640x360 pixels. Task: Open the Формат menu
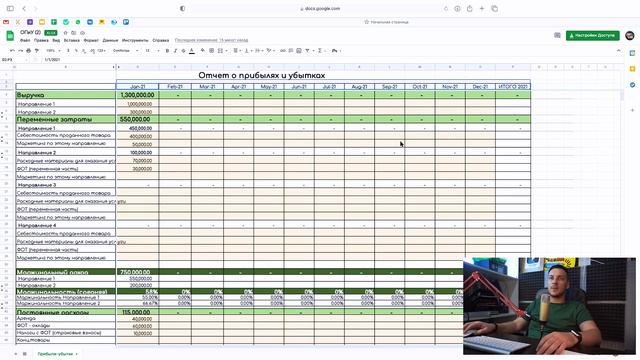(x=91, y=40)
